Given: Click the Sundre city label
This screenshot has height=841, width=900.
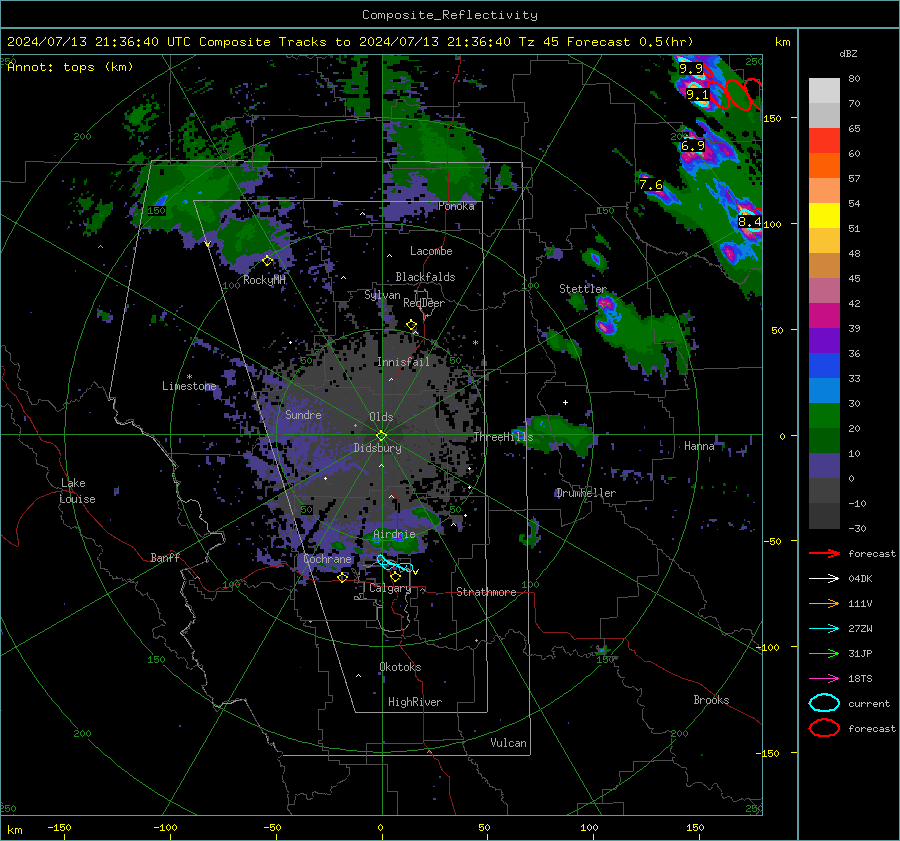Looking at the screenshot, I should (303, 414).
